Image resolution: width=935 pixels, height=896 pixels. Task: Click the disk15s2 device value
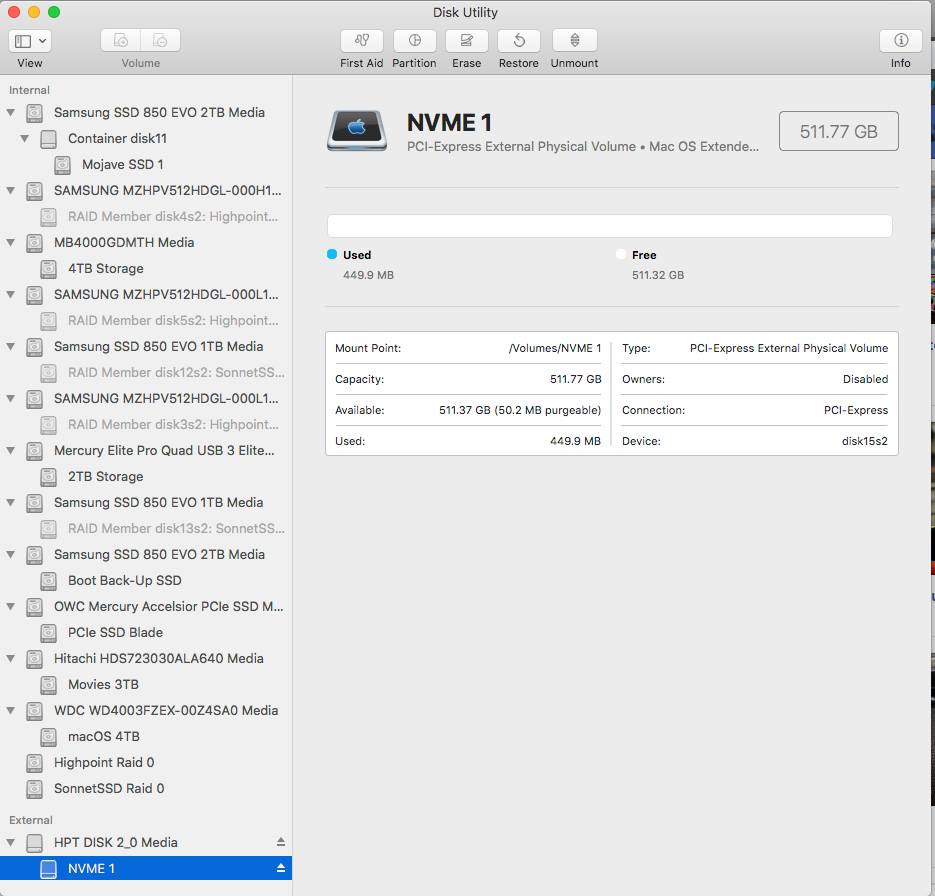tap(864, 441)
